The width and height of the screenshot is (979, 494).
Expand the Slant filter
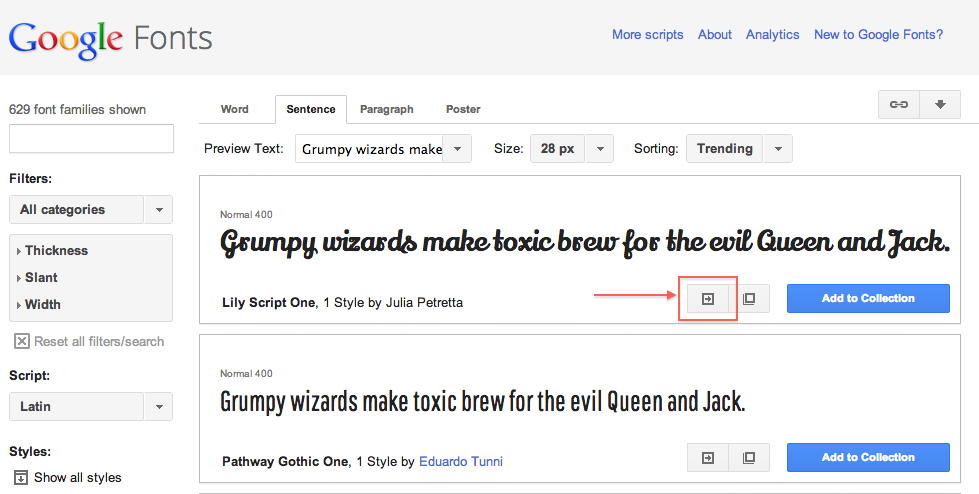coord(41,278)
